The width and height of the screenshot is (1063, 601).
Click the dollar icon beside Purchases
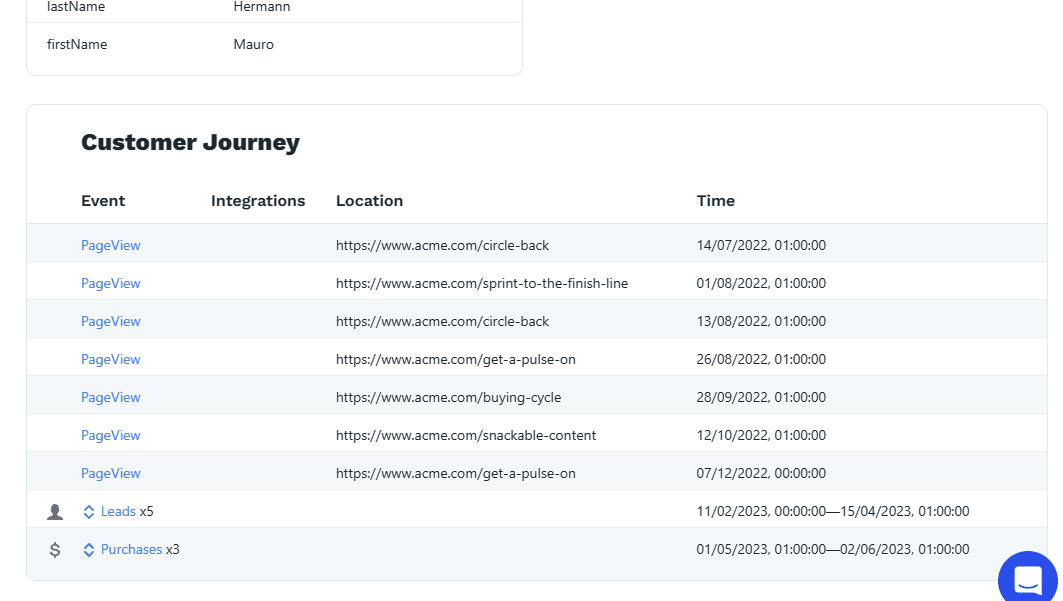pyautogui.click(x=55, y=549)
